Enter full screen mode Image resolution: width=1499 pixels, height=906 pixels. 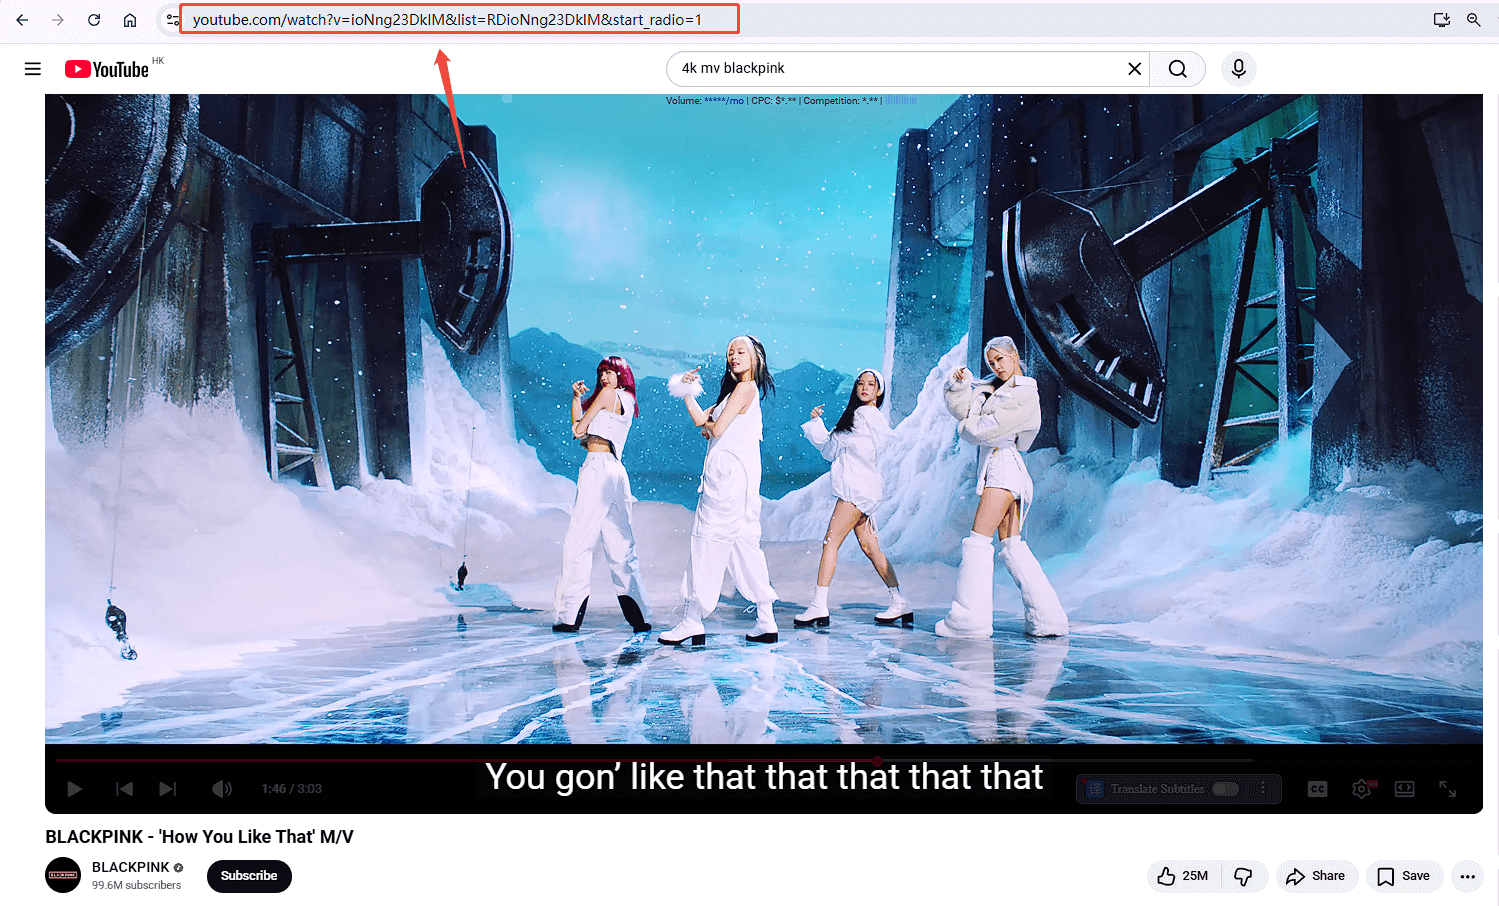coord(1448,789)
